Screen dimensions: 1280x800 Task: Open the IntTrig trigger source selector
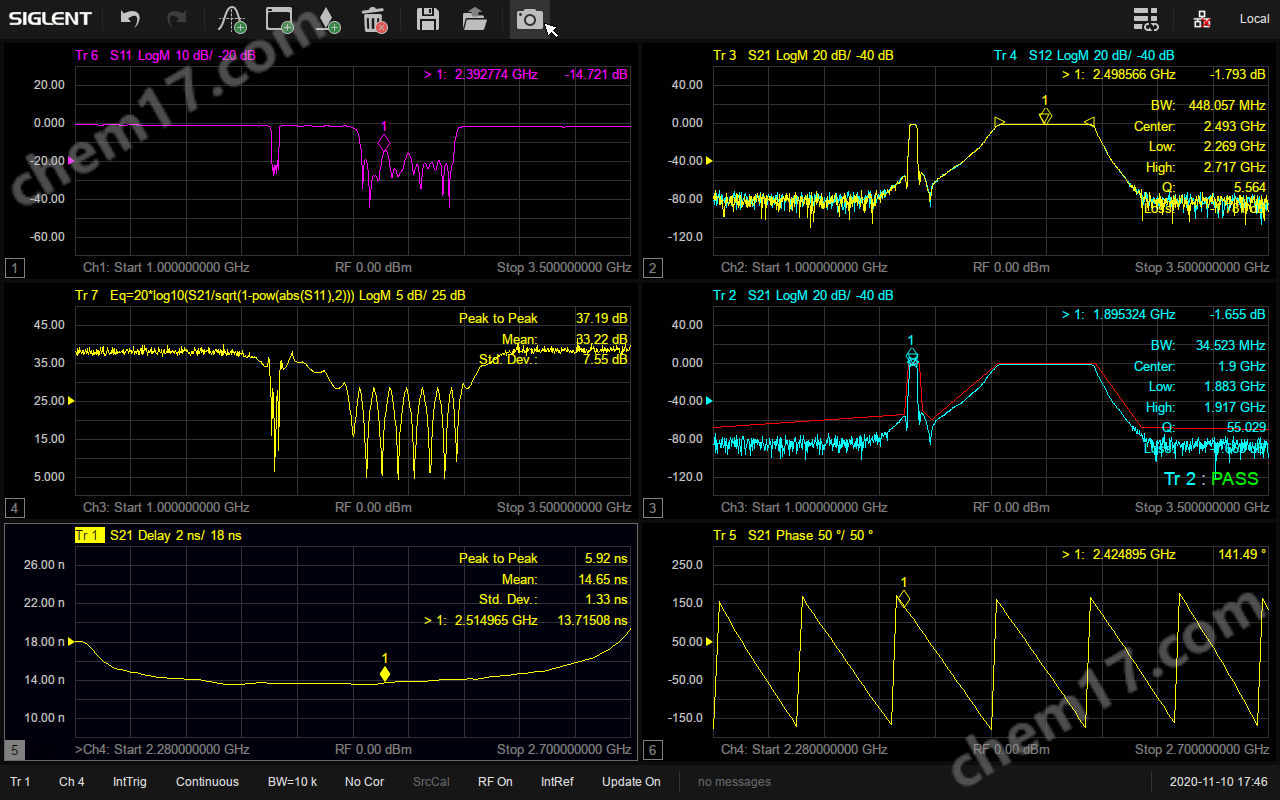(129, 782)
